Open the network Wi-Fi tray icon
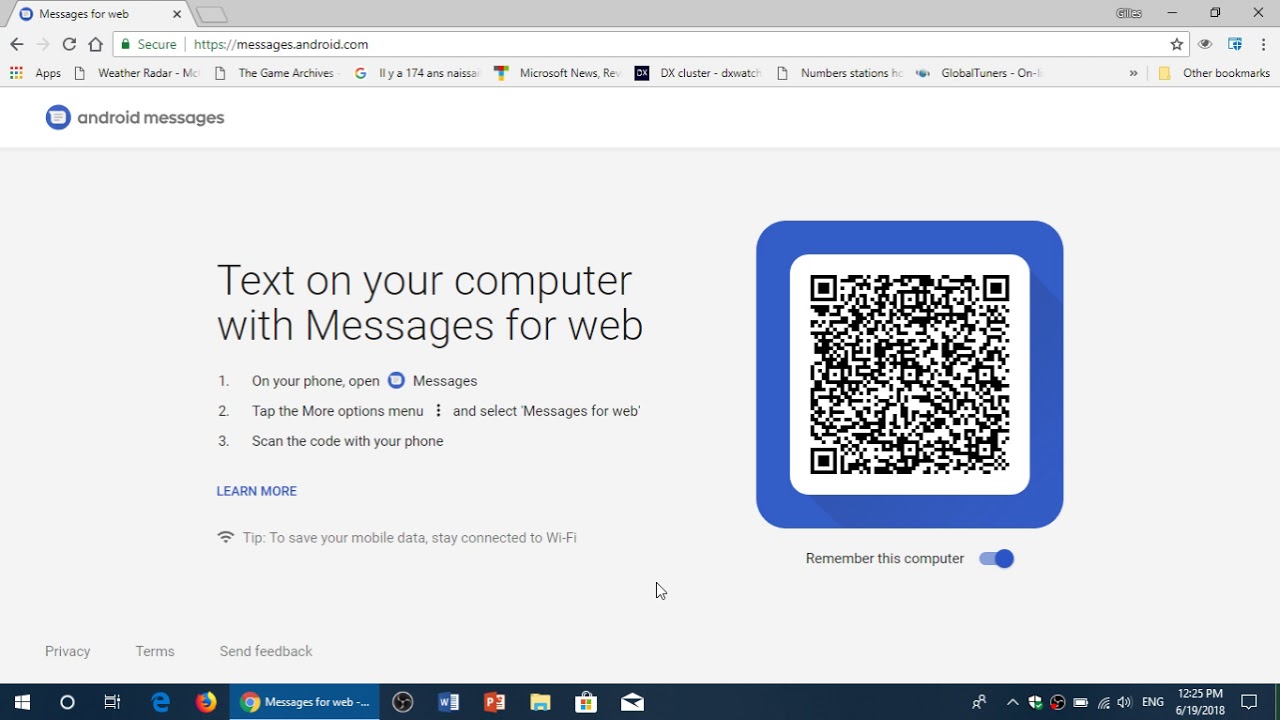1280x720 pixels. [1103, 702]
